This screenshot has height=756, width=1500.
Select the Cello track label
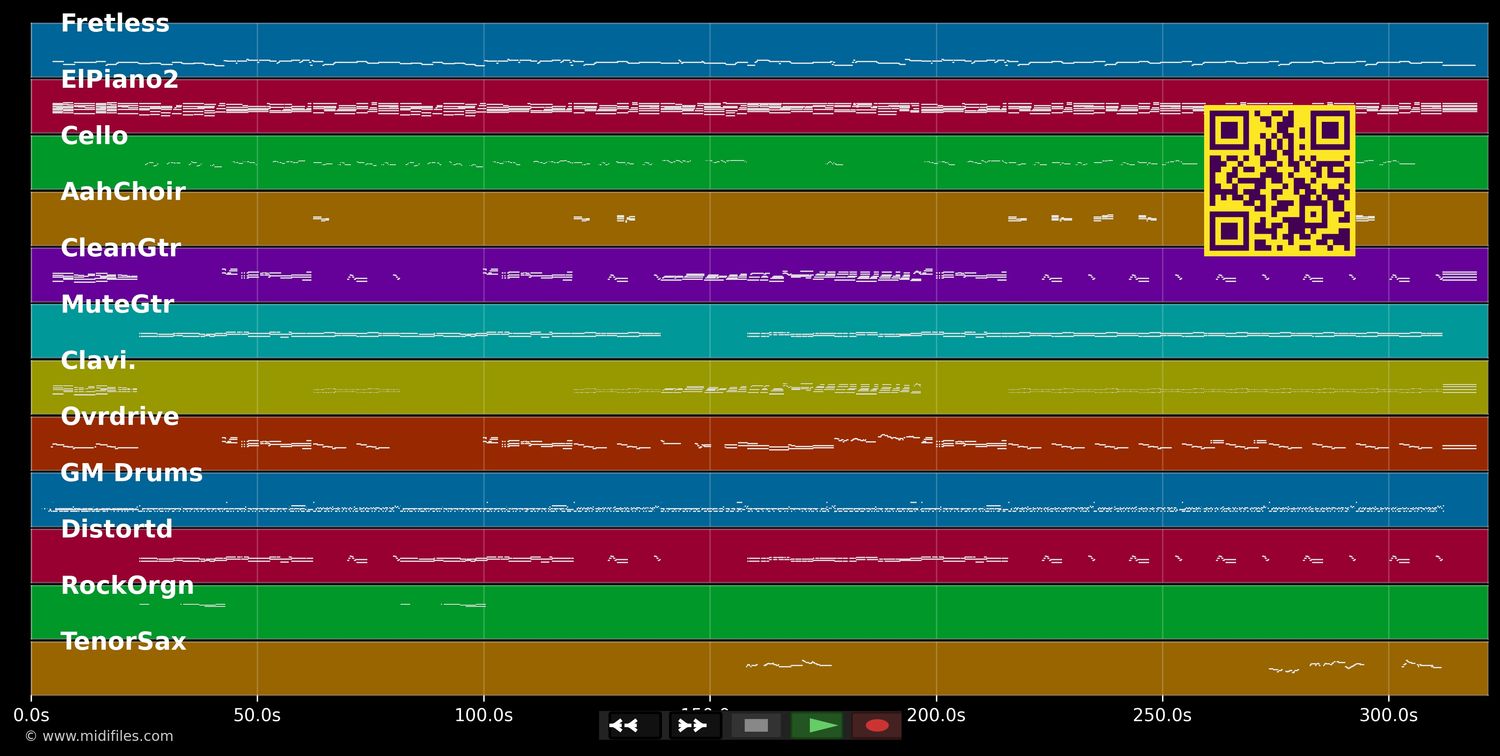coord(94,136)
